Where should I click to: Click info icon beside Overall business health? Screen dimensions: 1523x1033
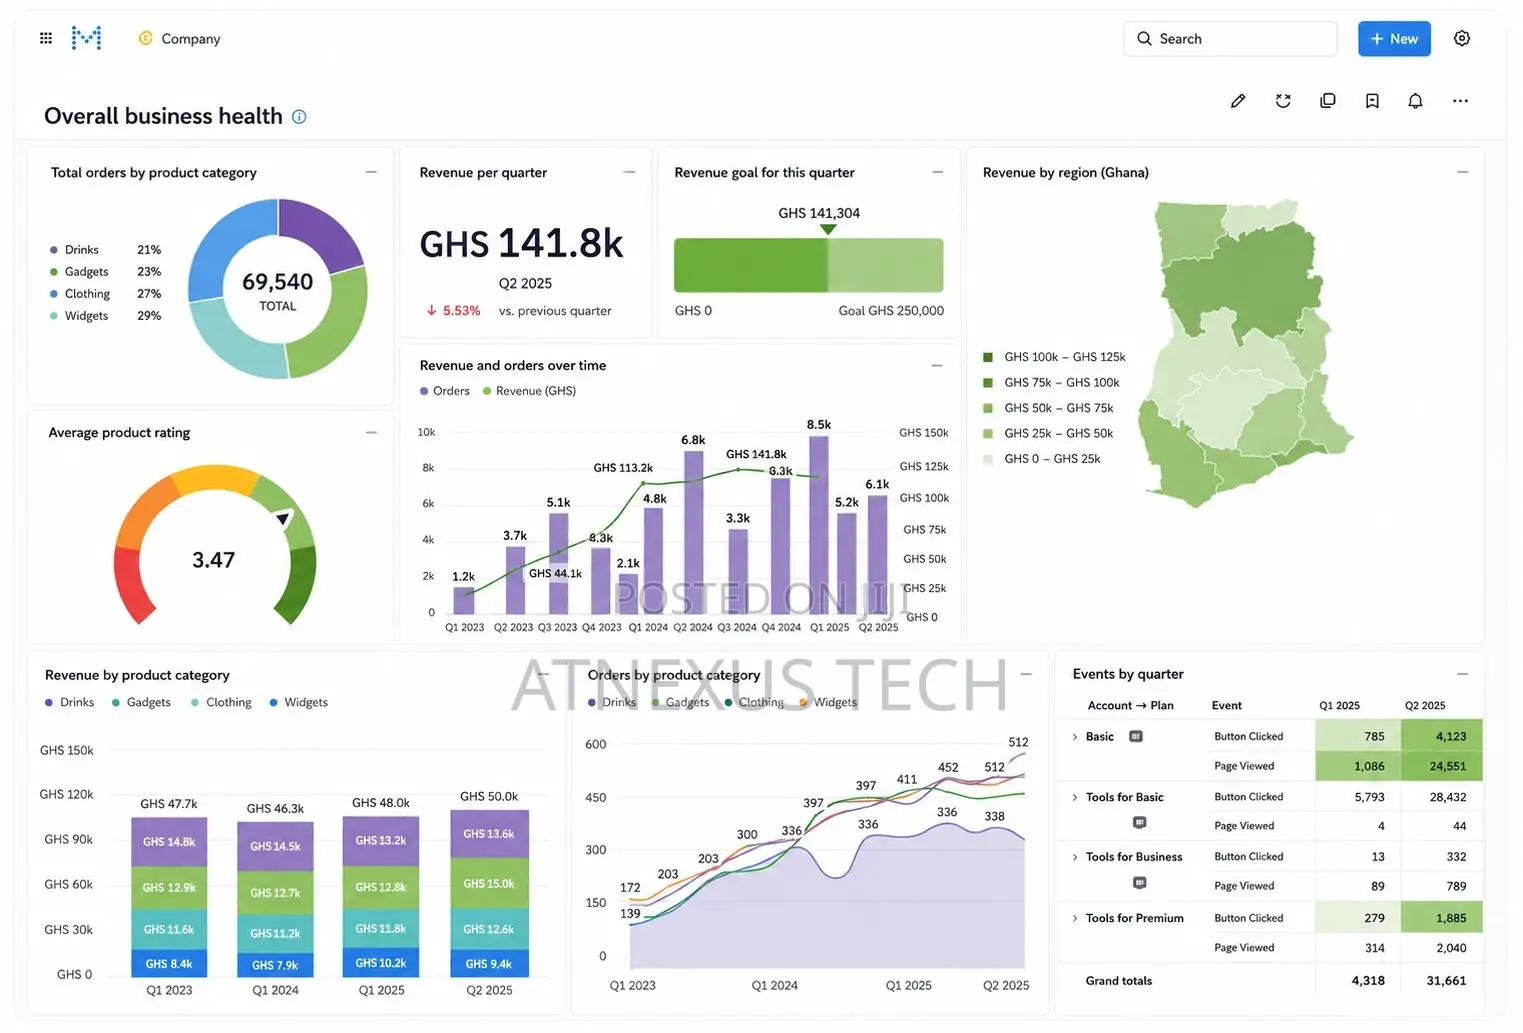pos(299,117)
